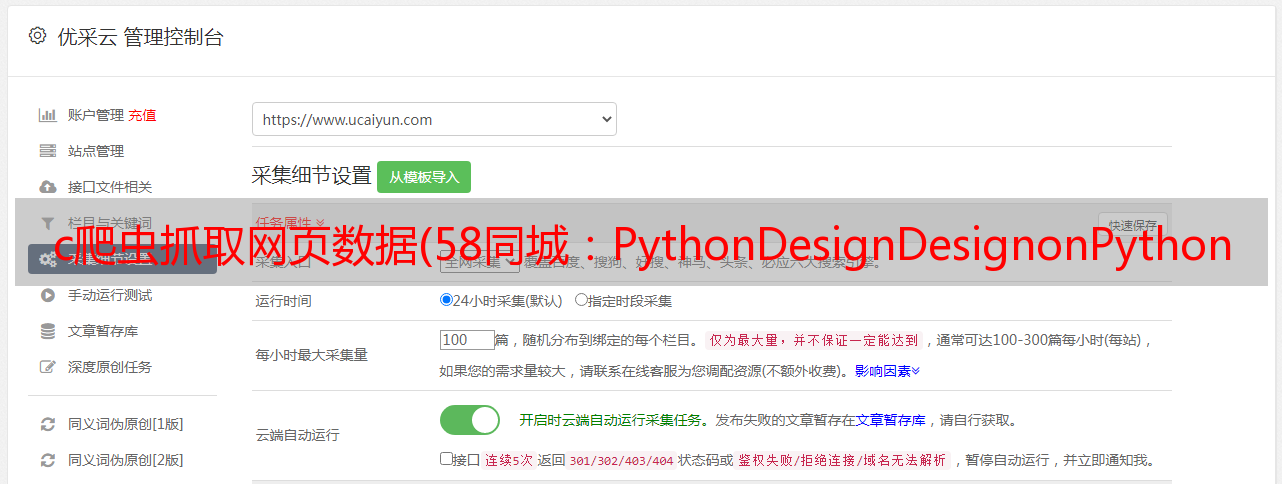Click the 云端自动运行 row label
This screenshot has width=1282, height=484.
coord(298,435)
